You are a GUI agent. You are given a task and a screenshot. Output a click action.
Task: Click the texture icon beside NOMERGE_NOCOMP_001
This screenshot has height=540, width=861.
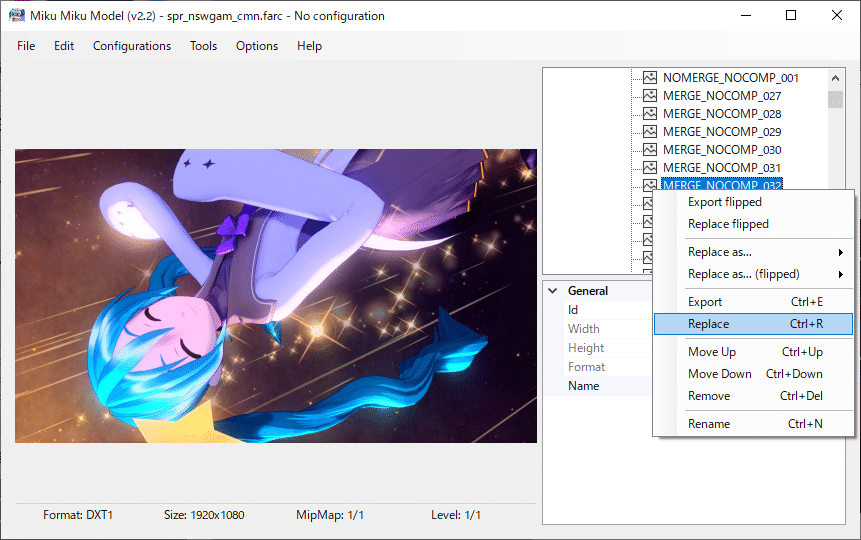[x=650, y=77]
